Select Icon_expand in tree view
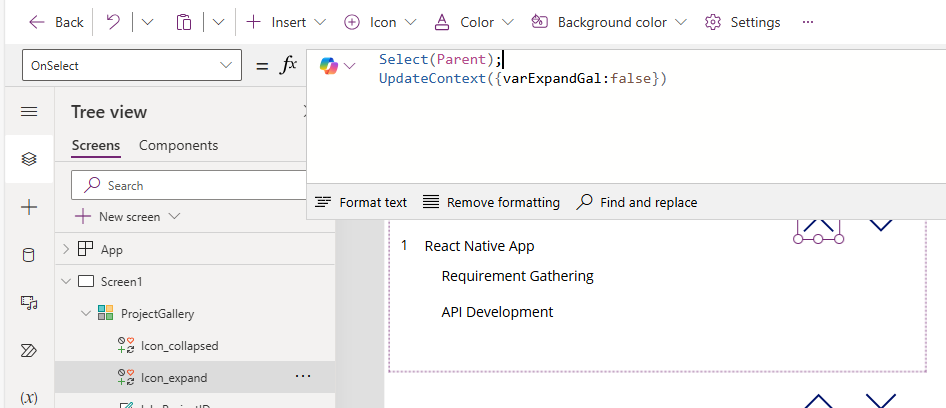Image resolution: width=946 pixels, height=408 pixels. tap(174, 378)
